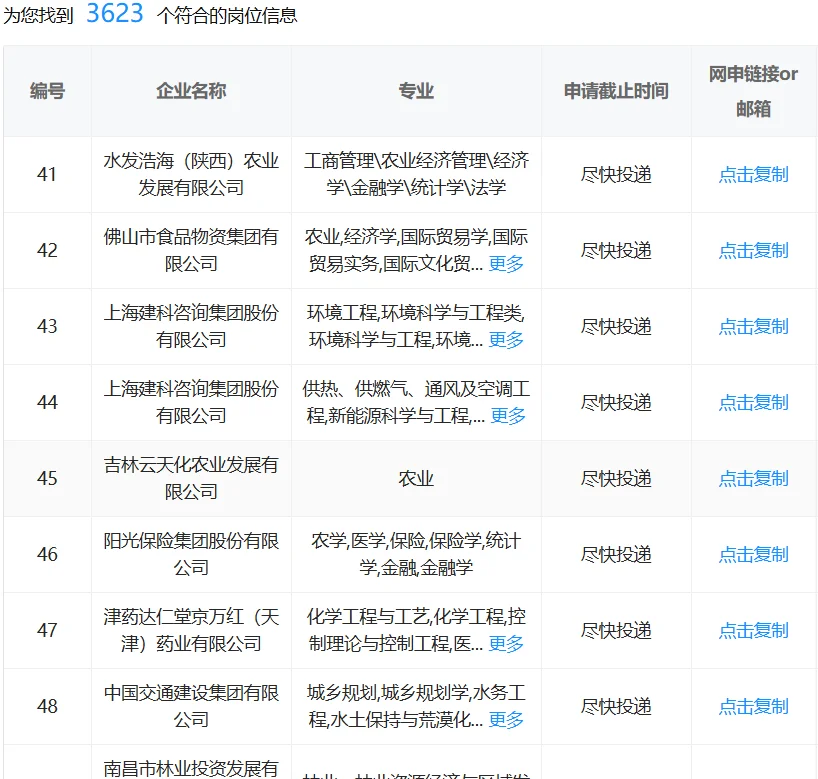The height and width of the screenshot is (779, 818).
Task: Click row number 46
Action: [47, 554]
